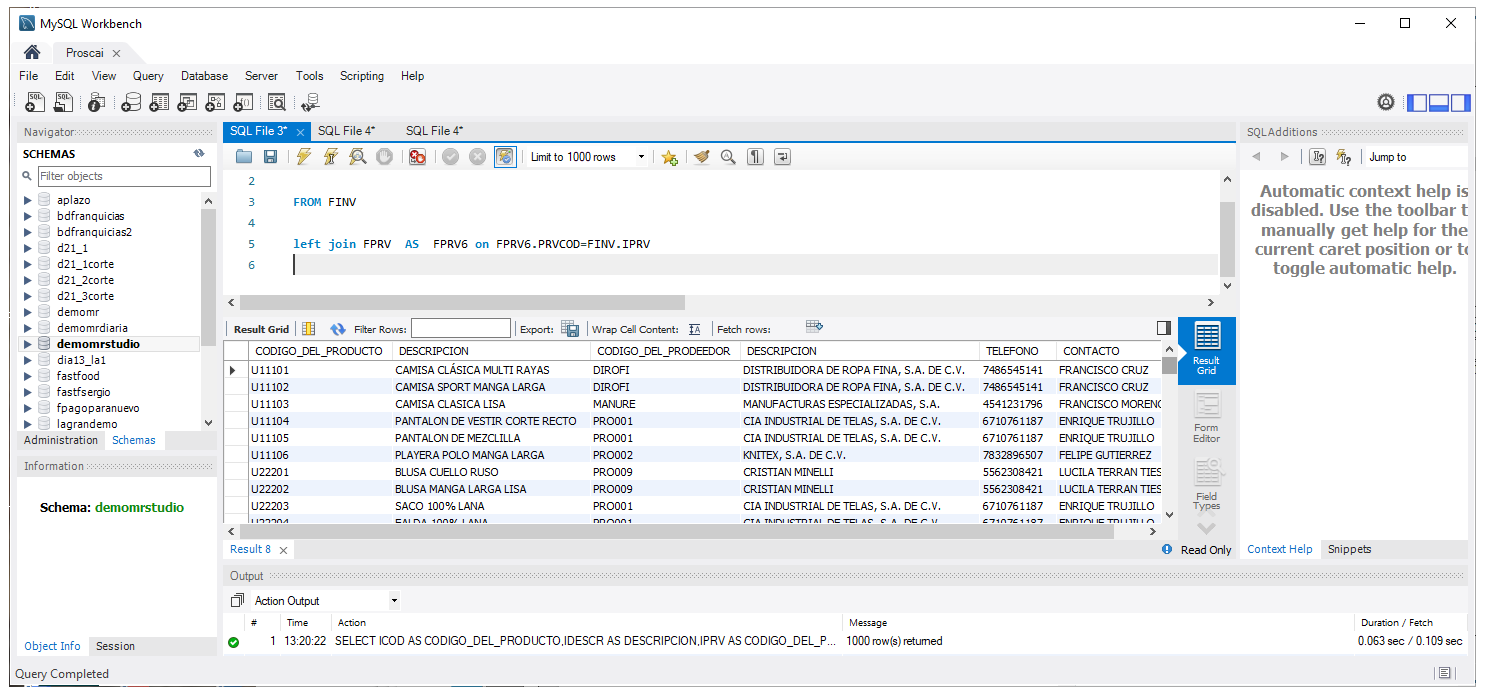Open the Jump to dropdown
Screen dimensions: 1486x697
[1417, 157]
